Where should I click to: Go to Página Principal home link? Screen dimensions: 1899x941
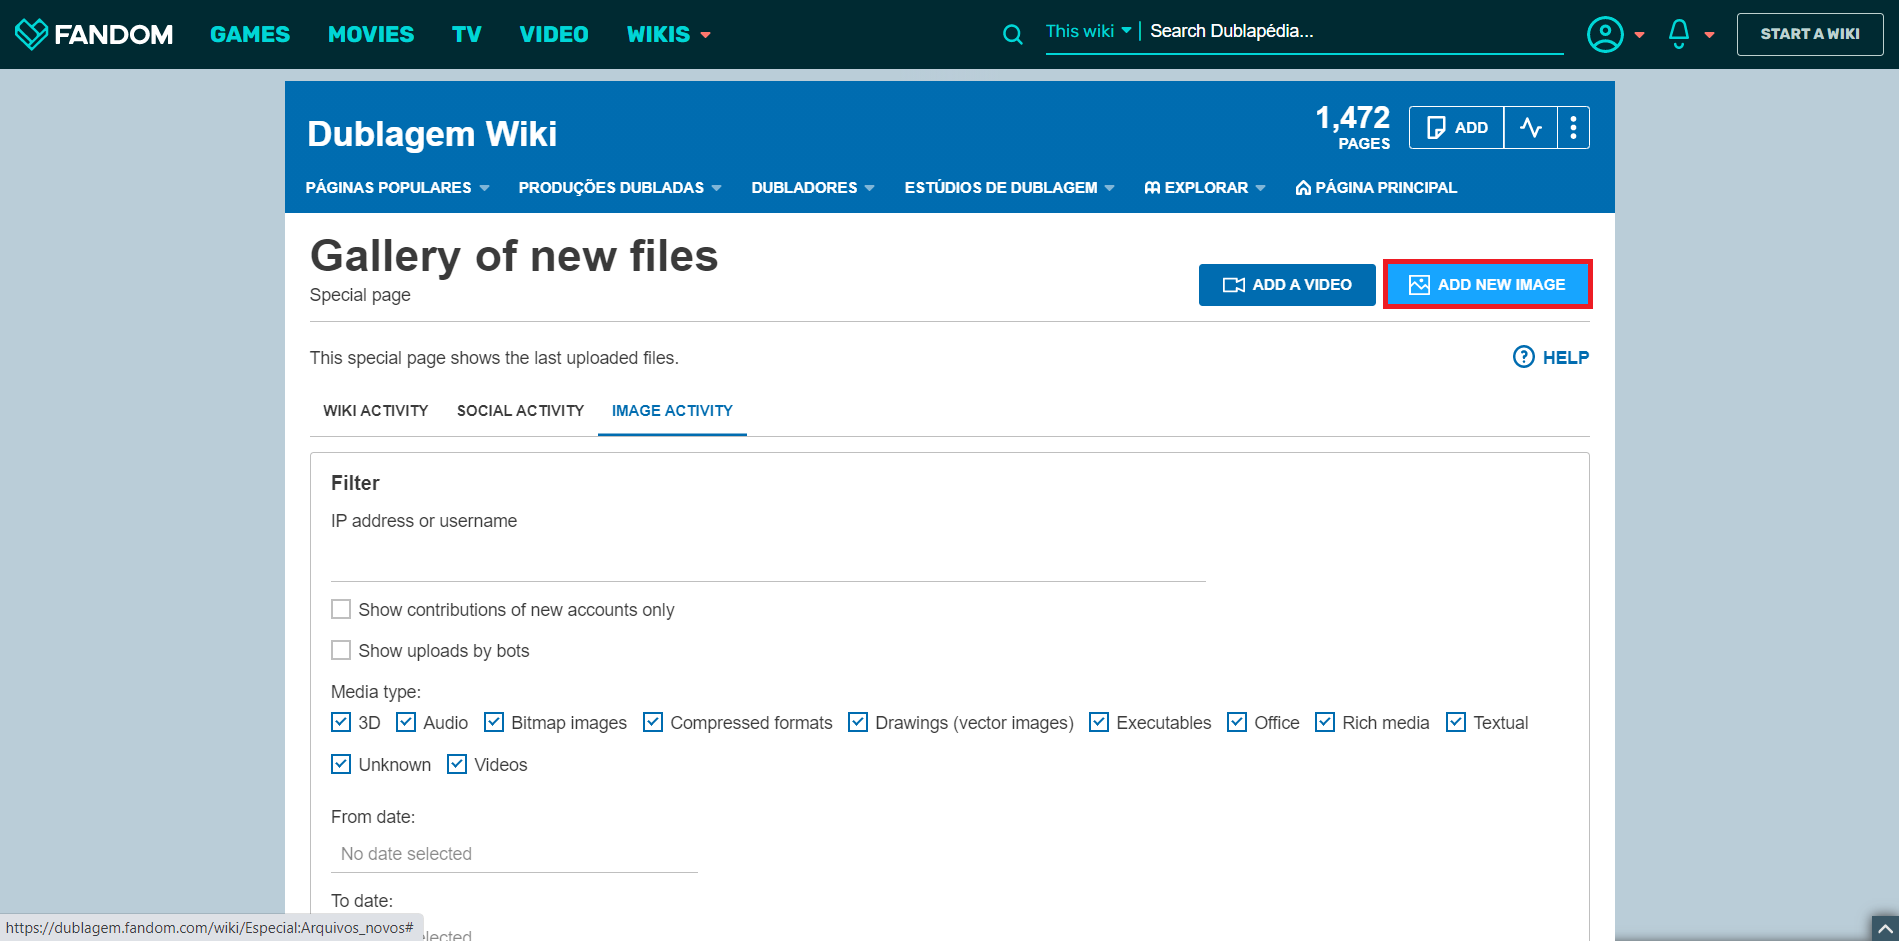tap(1376, 188)
